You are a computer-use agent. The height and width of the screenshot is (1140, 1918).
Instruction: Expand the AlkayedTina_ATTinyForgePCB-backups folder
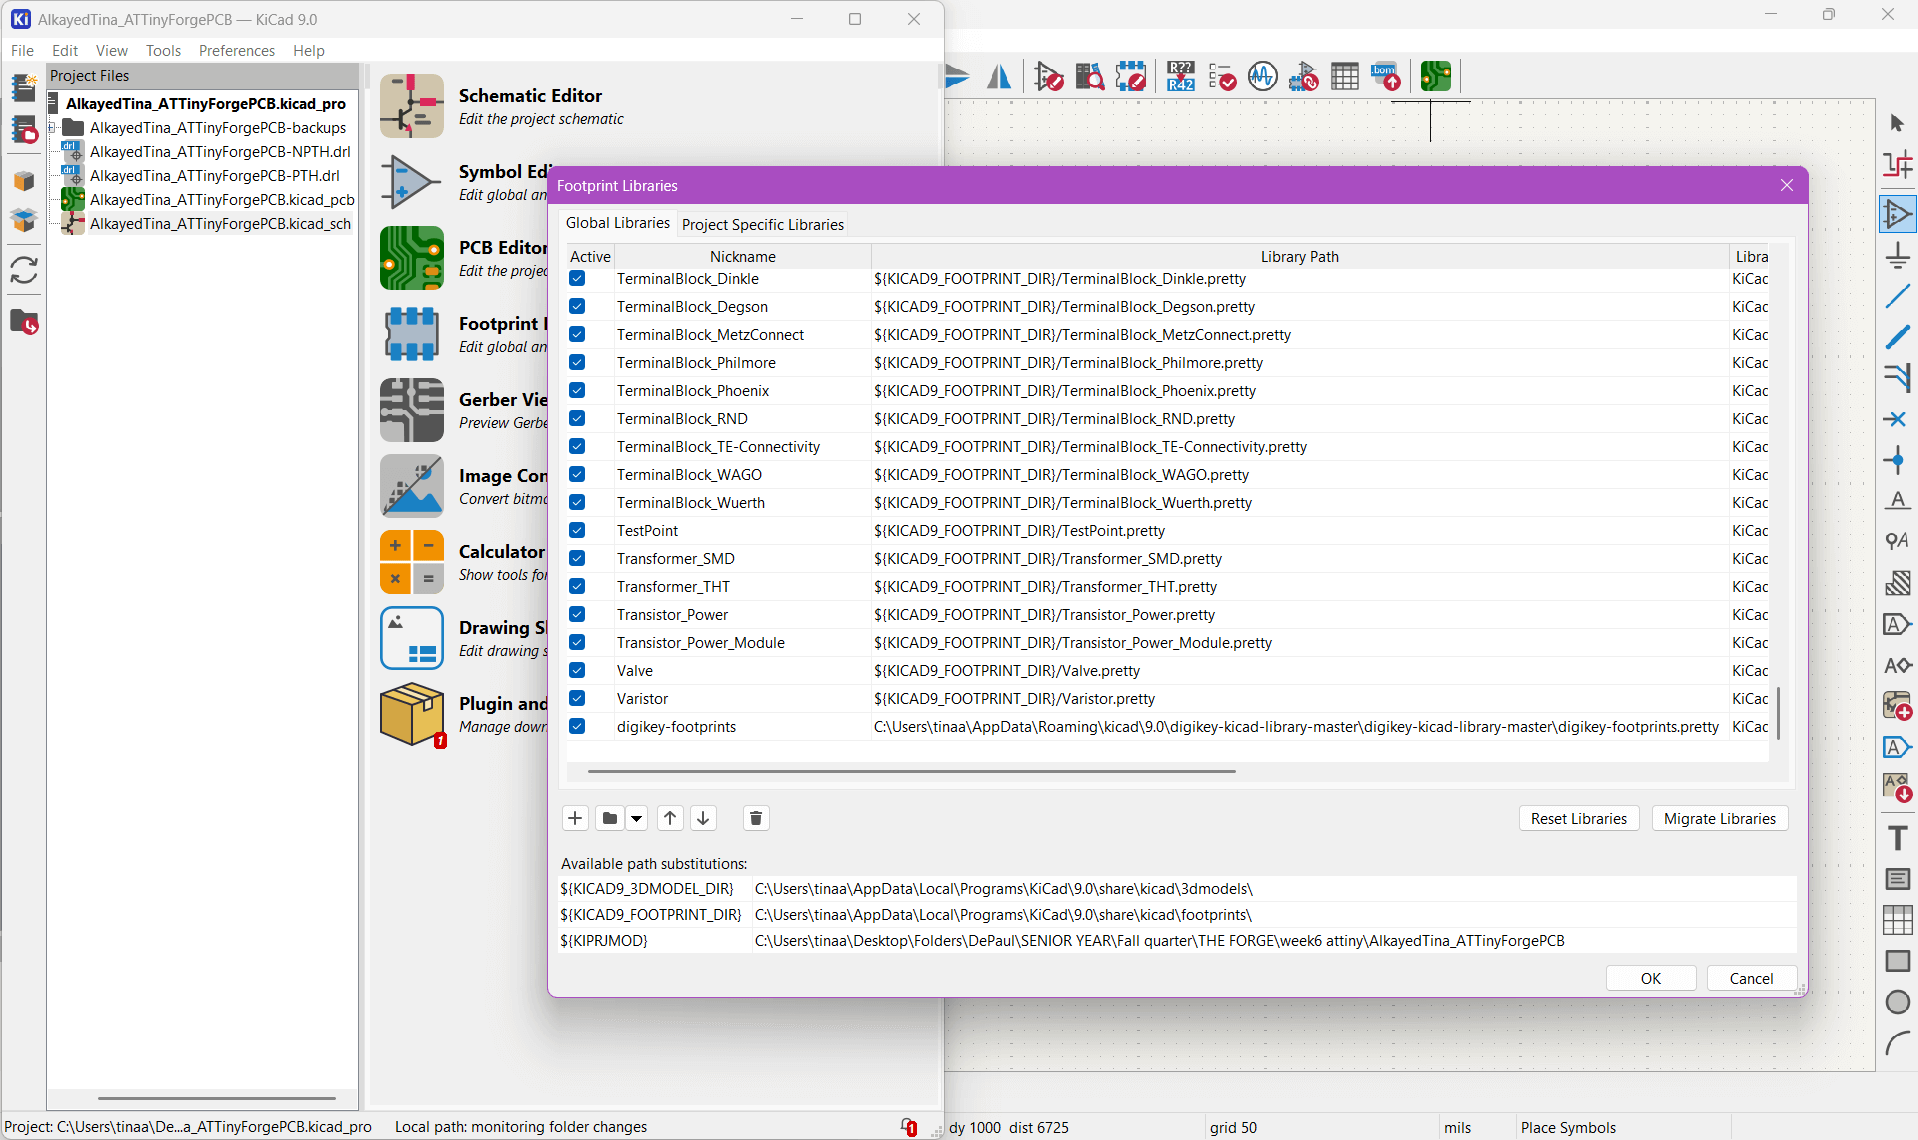(52, 128)
